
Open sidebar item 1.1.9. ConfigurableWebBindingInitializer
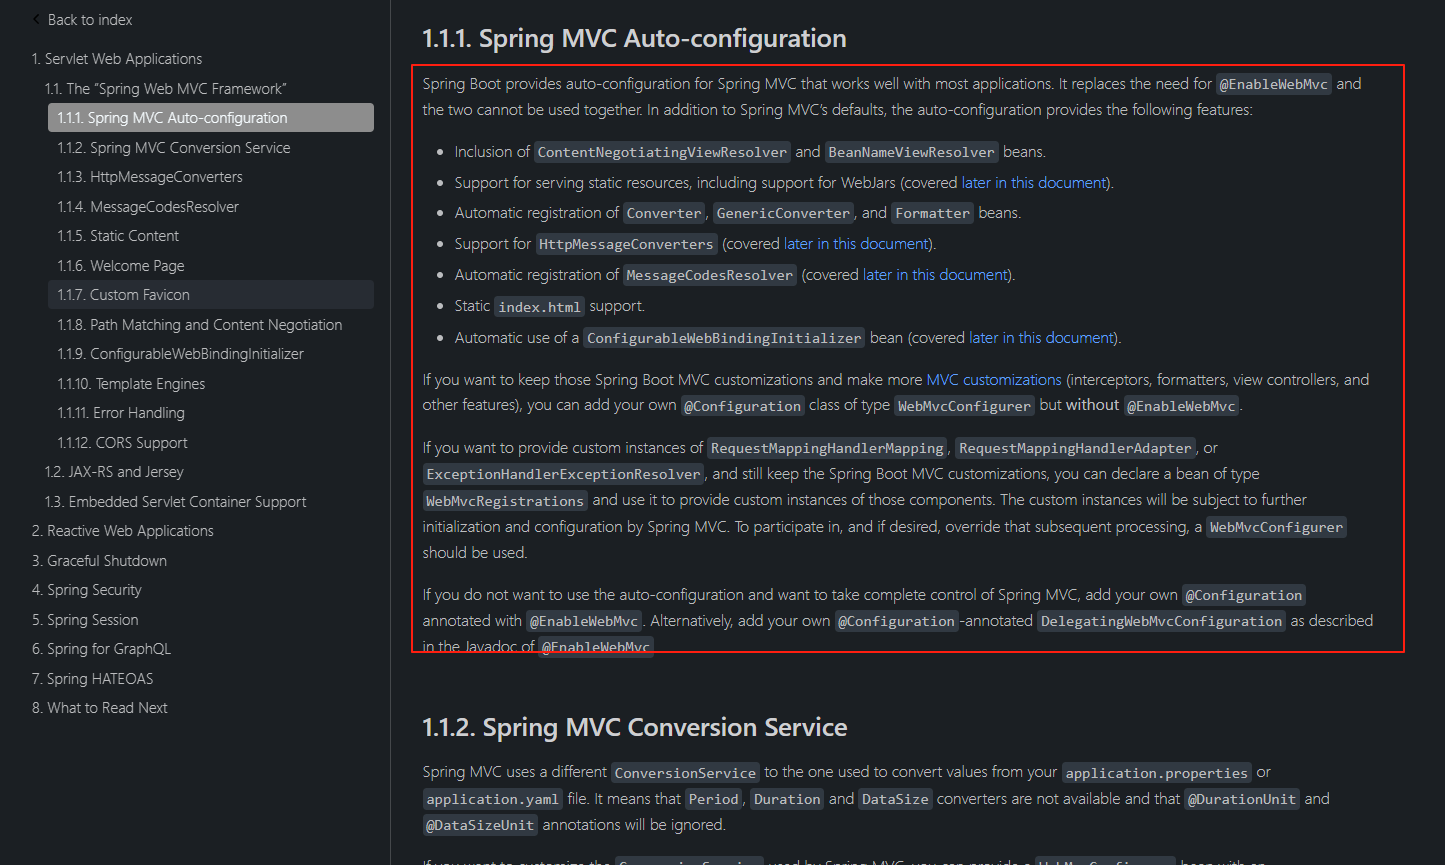pos(181,354)
